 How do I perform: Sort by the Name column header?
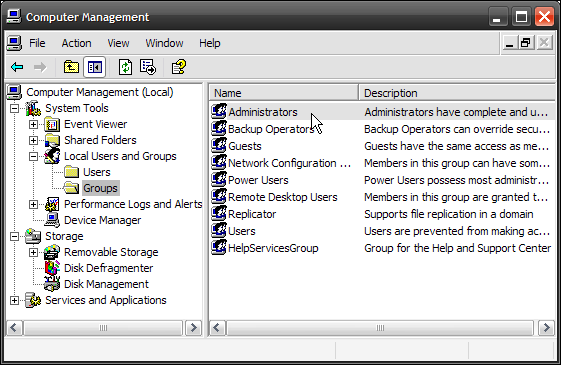(283, 93)
